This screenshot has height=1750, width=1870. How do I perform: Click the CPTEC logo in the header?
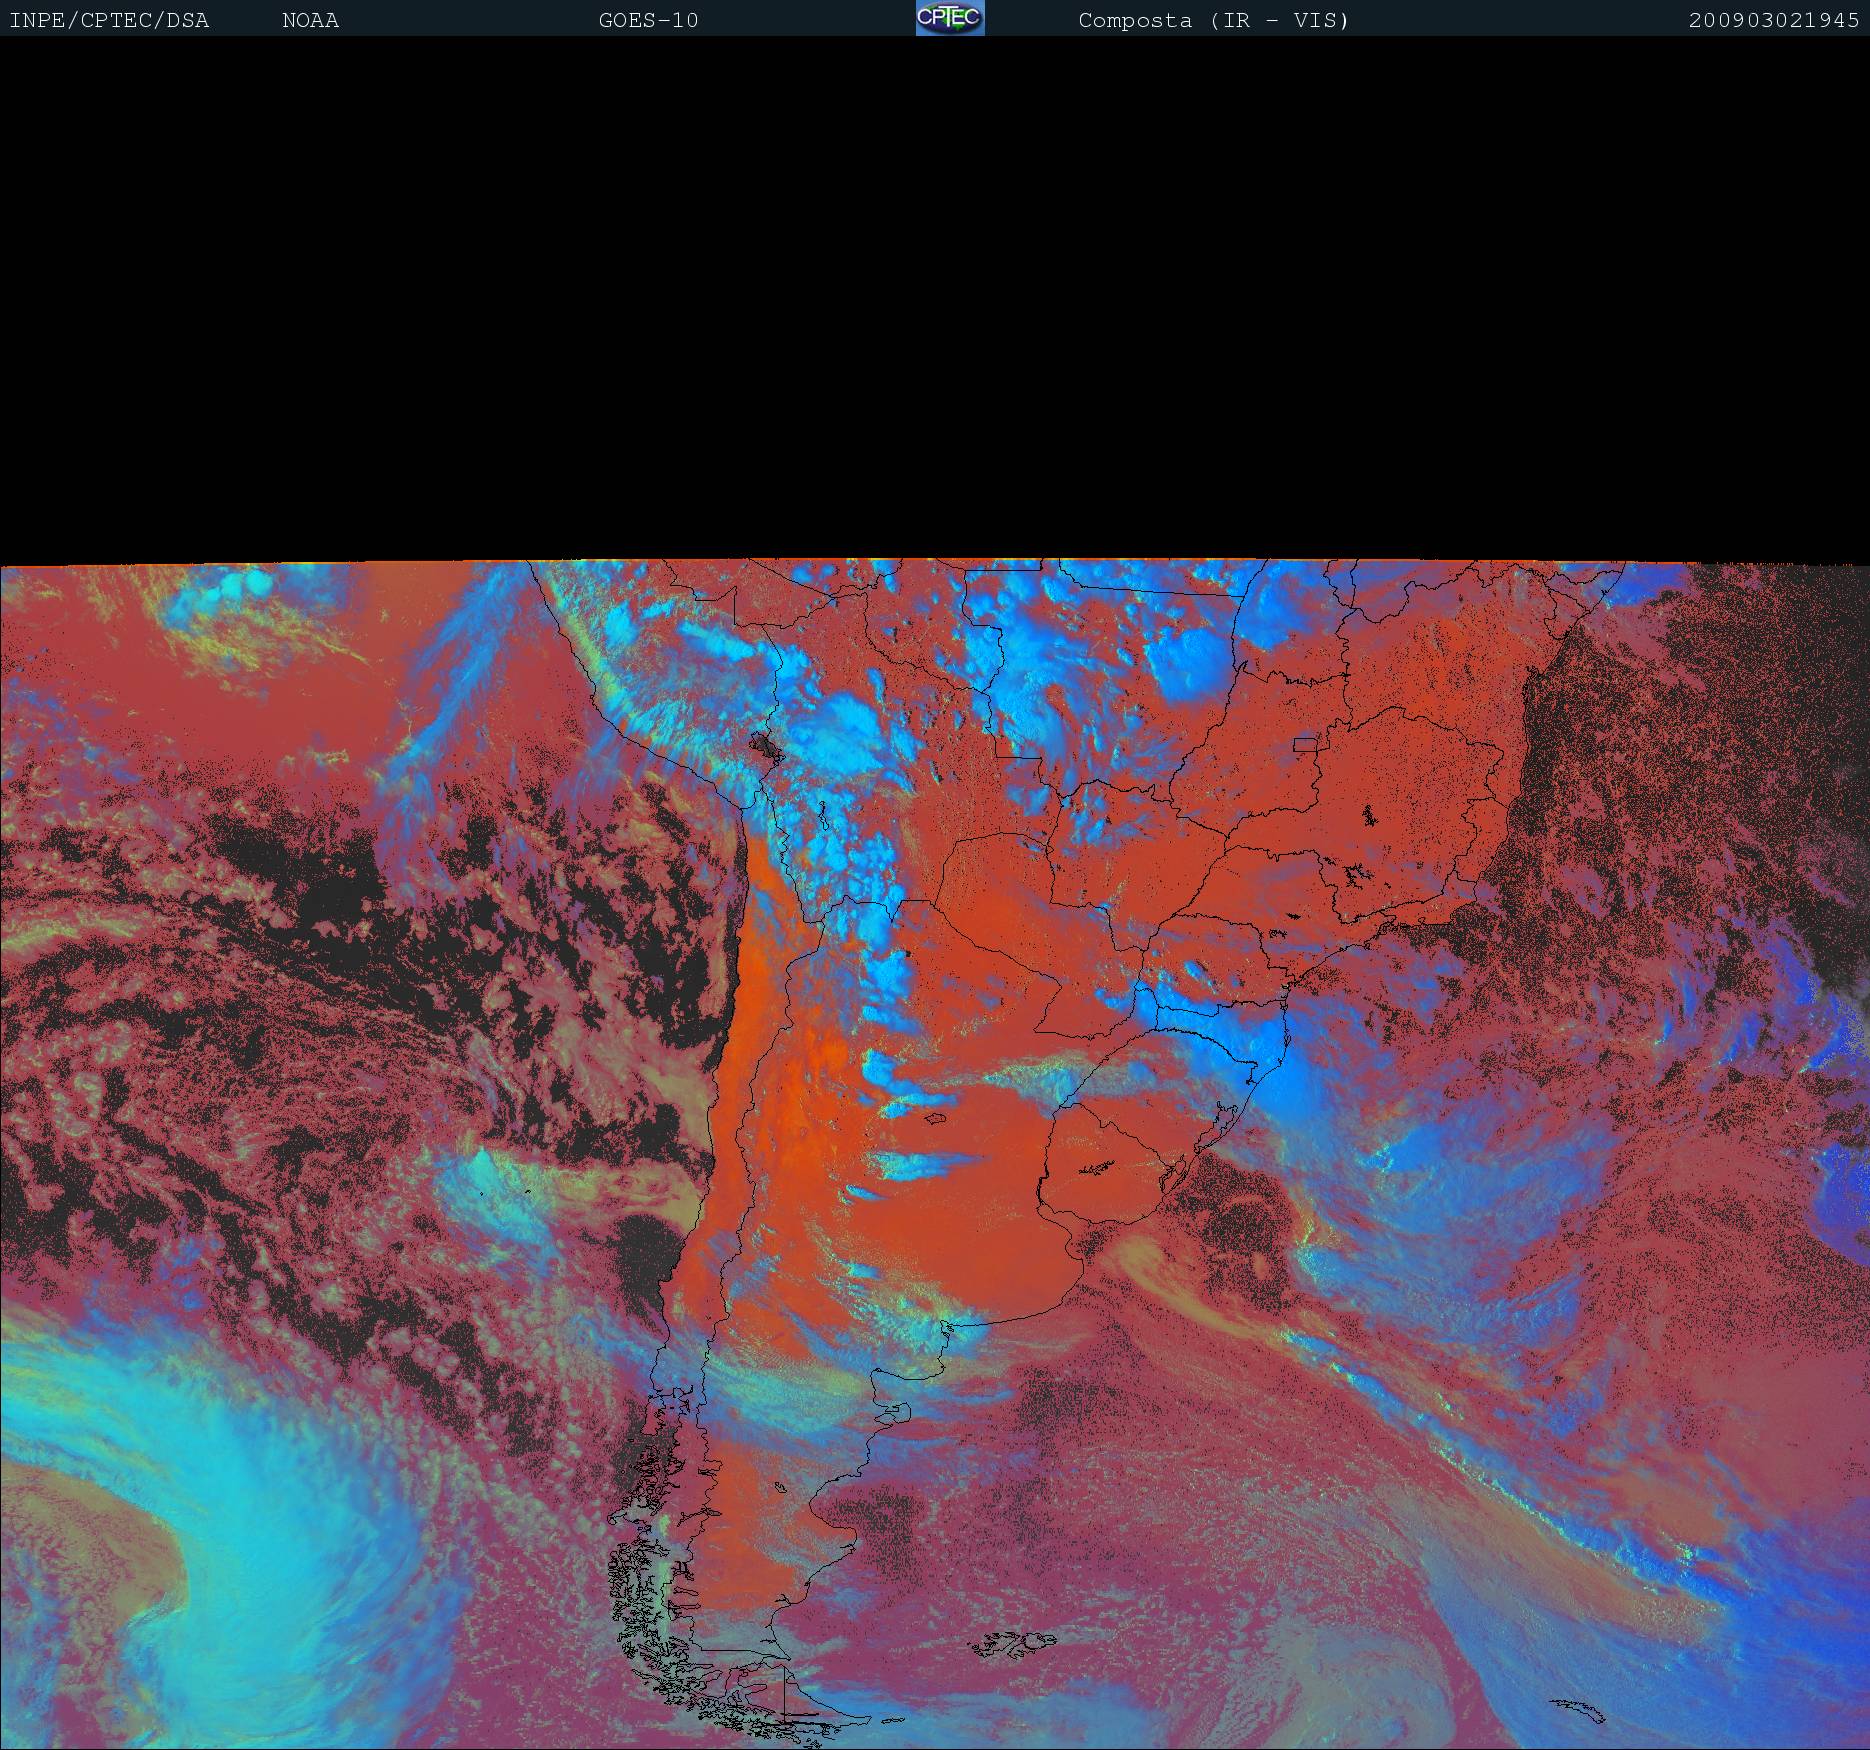[950, 18]
